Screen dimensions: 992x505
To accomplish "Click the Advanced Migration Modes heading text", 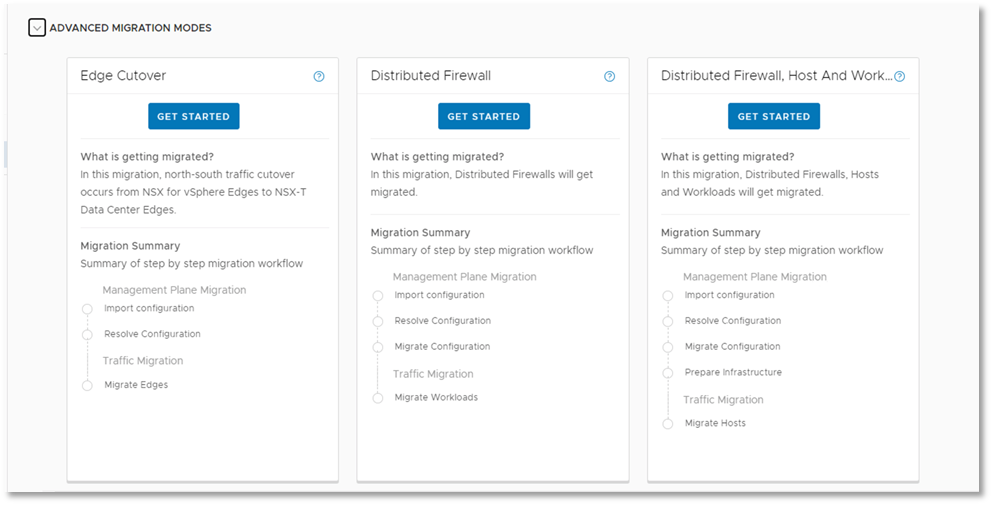I will [x=130, y=28].
